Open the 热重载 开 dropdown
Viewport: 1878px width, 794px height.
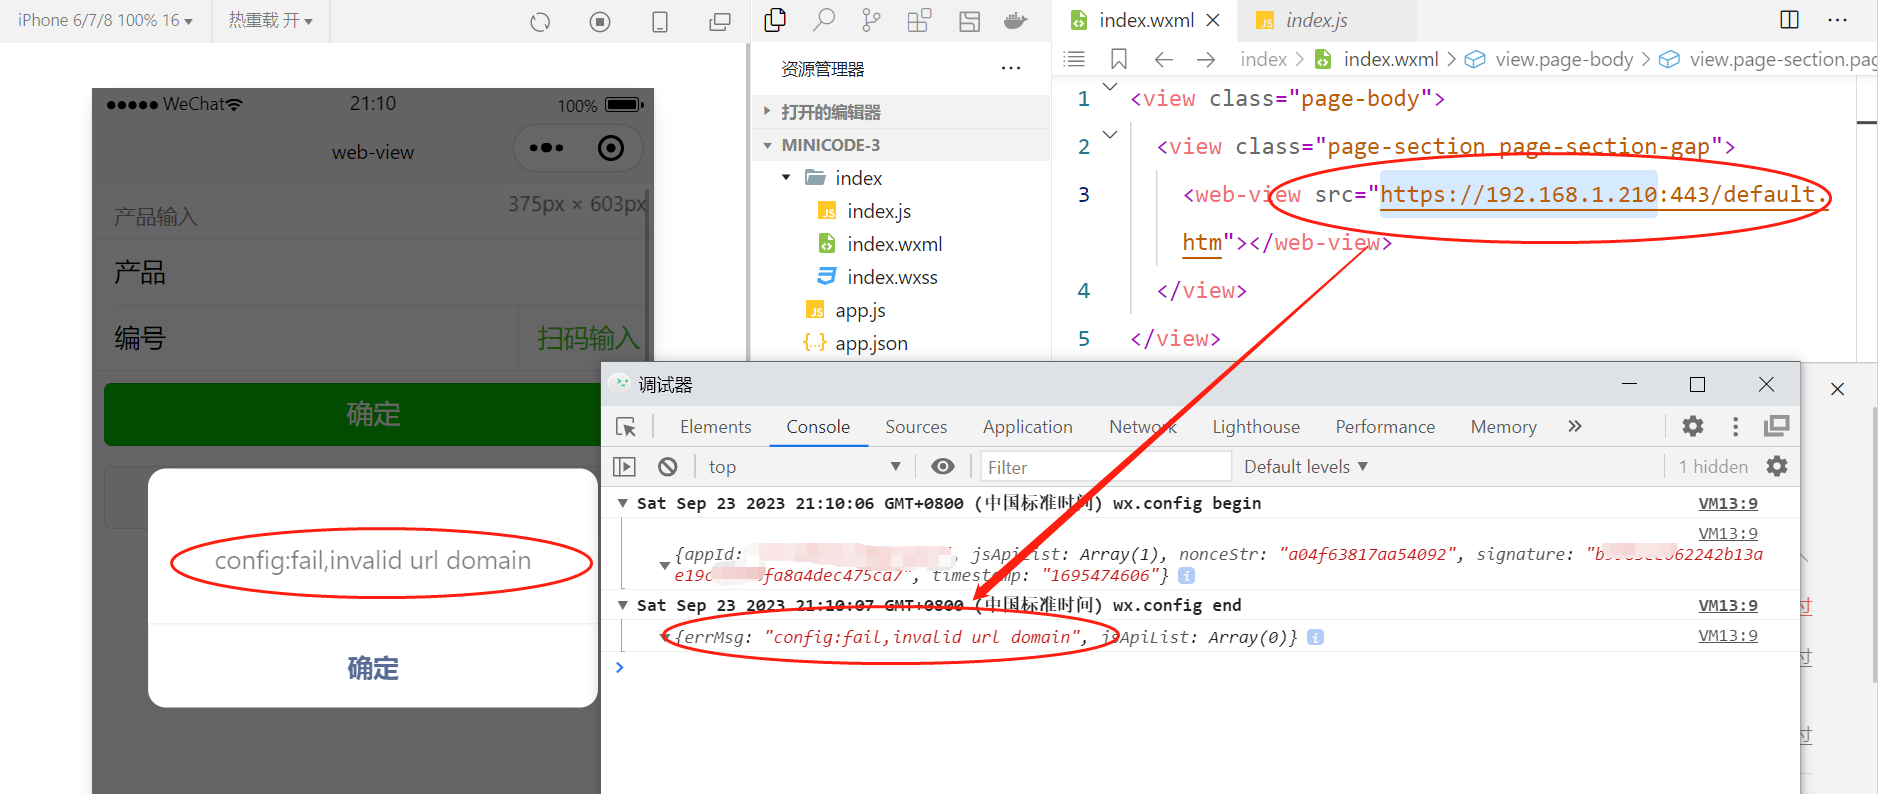coord(270,20)
